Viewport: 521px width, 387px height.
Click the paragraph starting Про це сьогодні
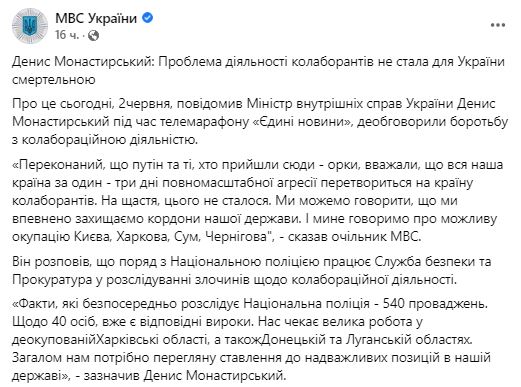[260, 122]
